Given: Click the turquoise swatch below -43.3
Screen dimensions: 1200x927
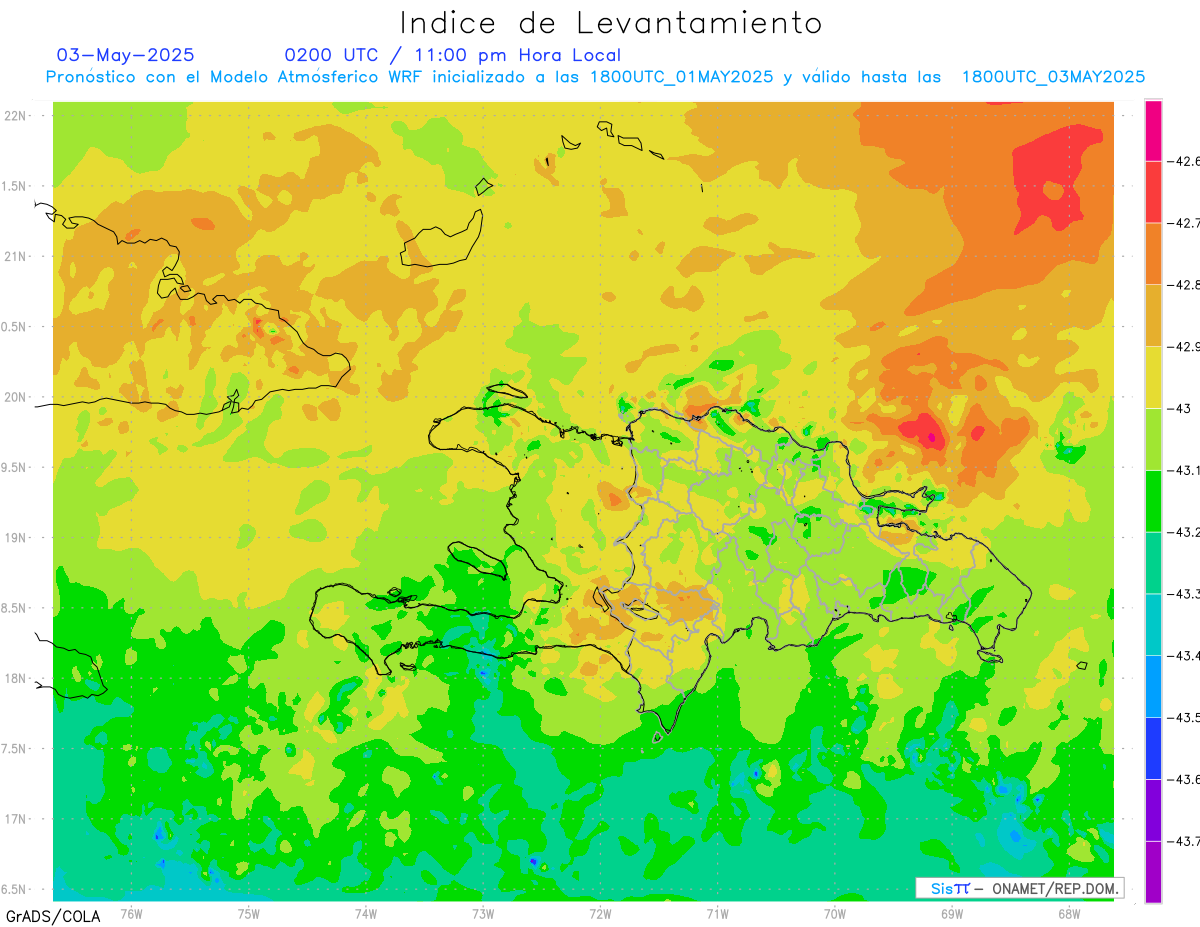Looking at the screenshot, I should pos(1153,625).
